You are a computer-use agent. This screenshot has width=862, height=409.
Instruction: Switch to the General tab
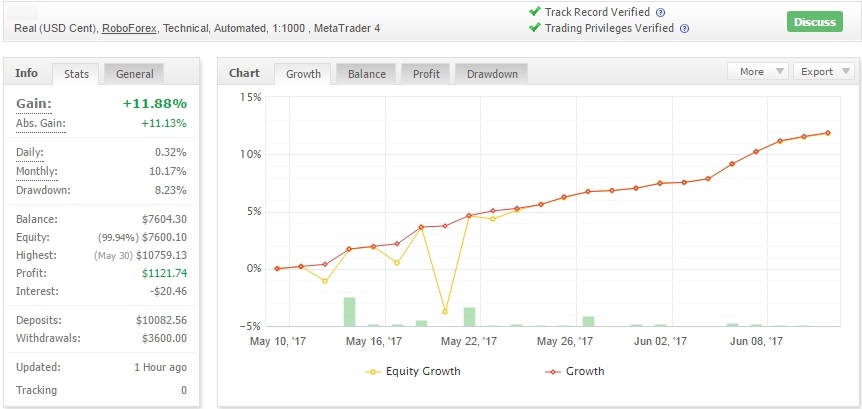(x=134, y=74)
